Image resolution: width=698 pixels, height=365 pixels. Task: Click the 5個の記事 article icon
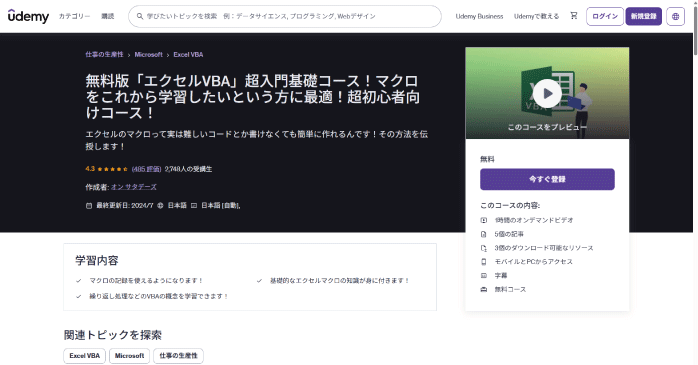[484, 234]
